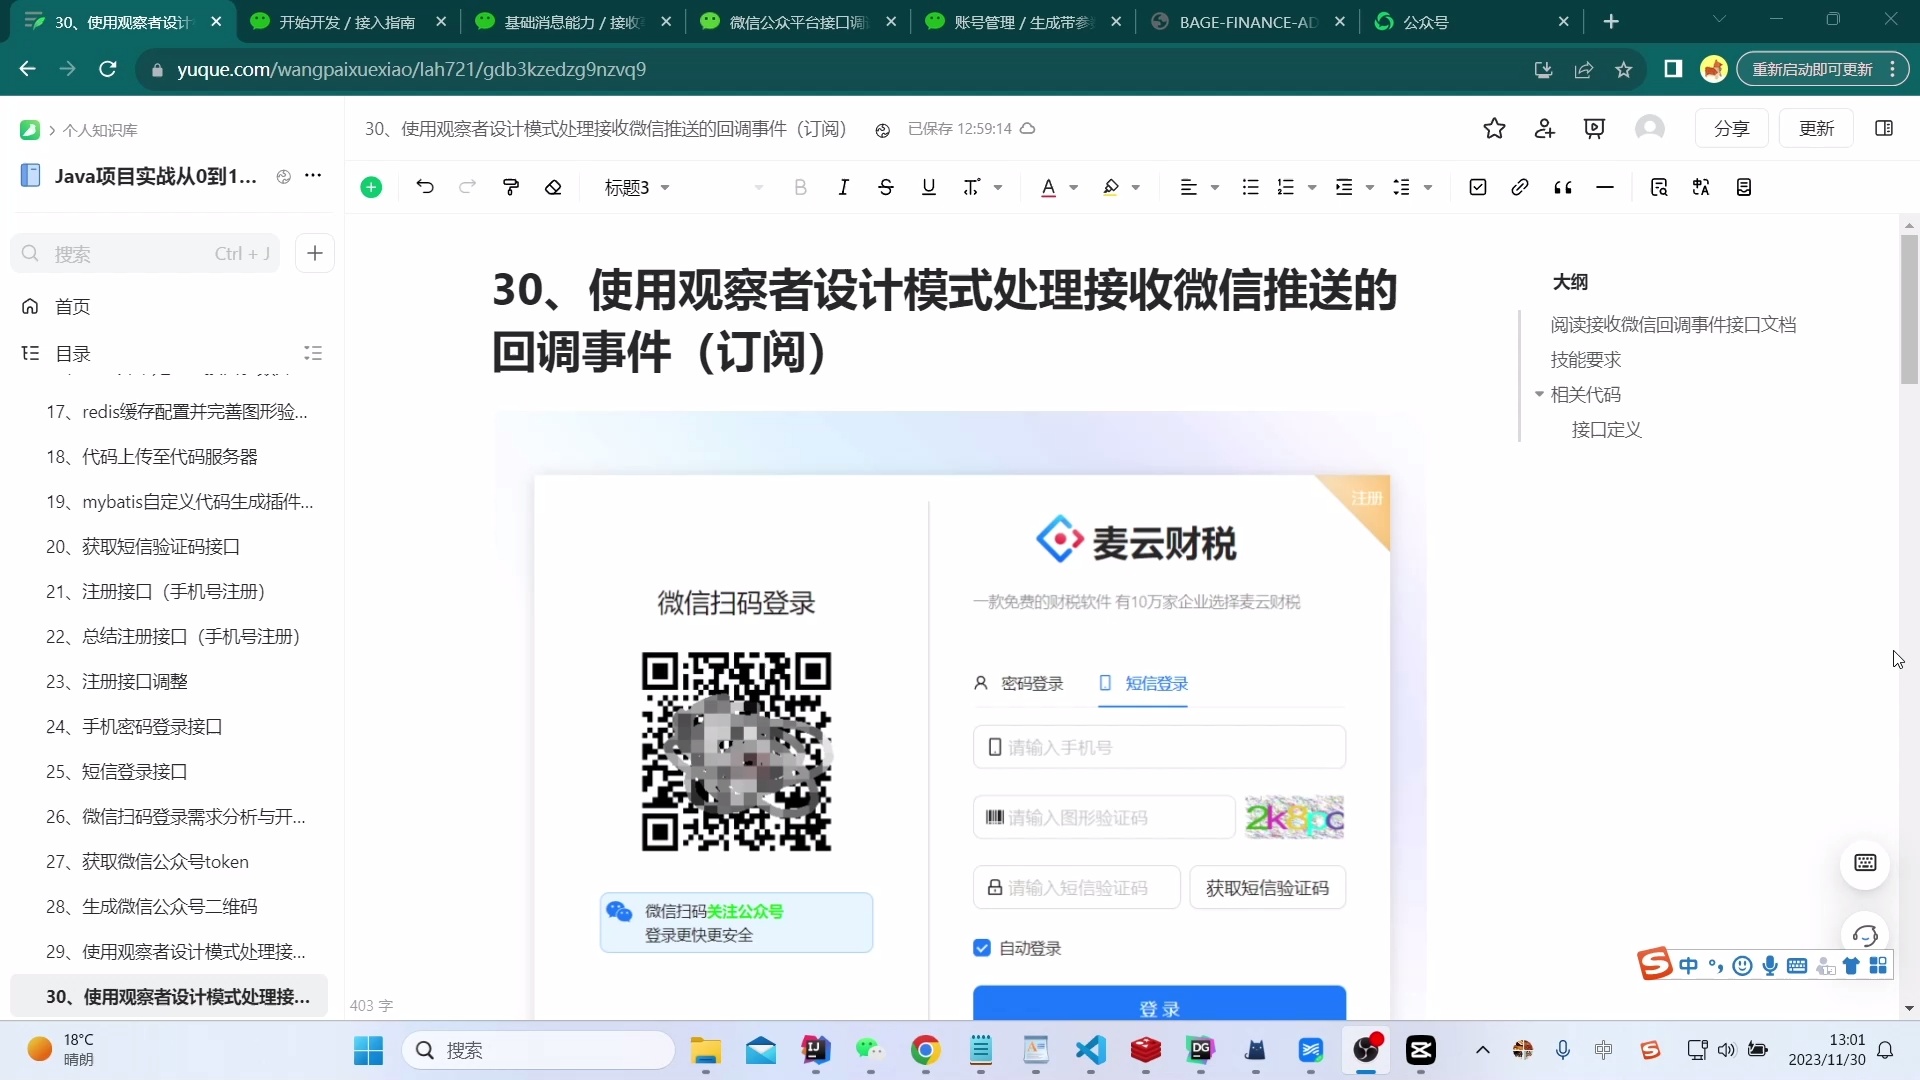Toggle underline formatting
The width and height of the screenshot is (1920, 1080).
(928, 187)
